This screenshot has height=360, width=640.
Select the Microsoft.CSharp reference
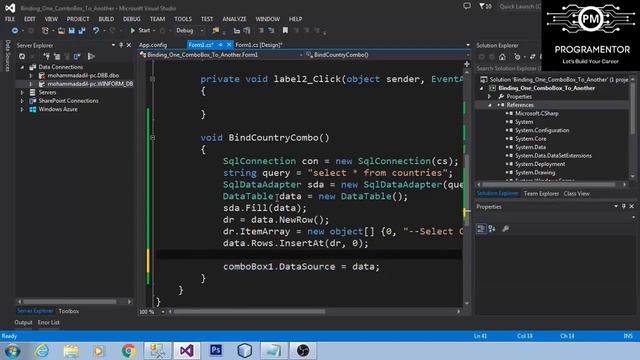coord(536,113)
